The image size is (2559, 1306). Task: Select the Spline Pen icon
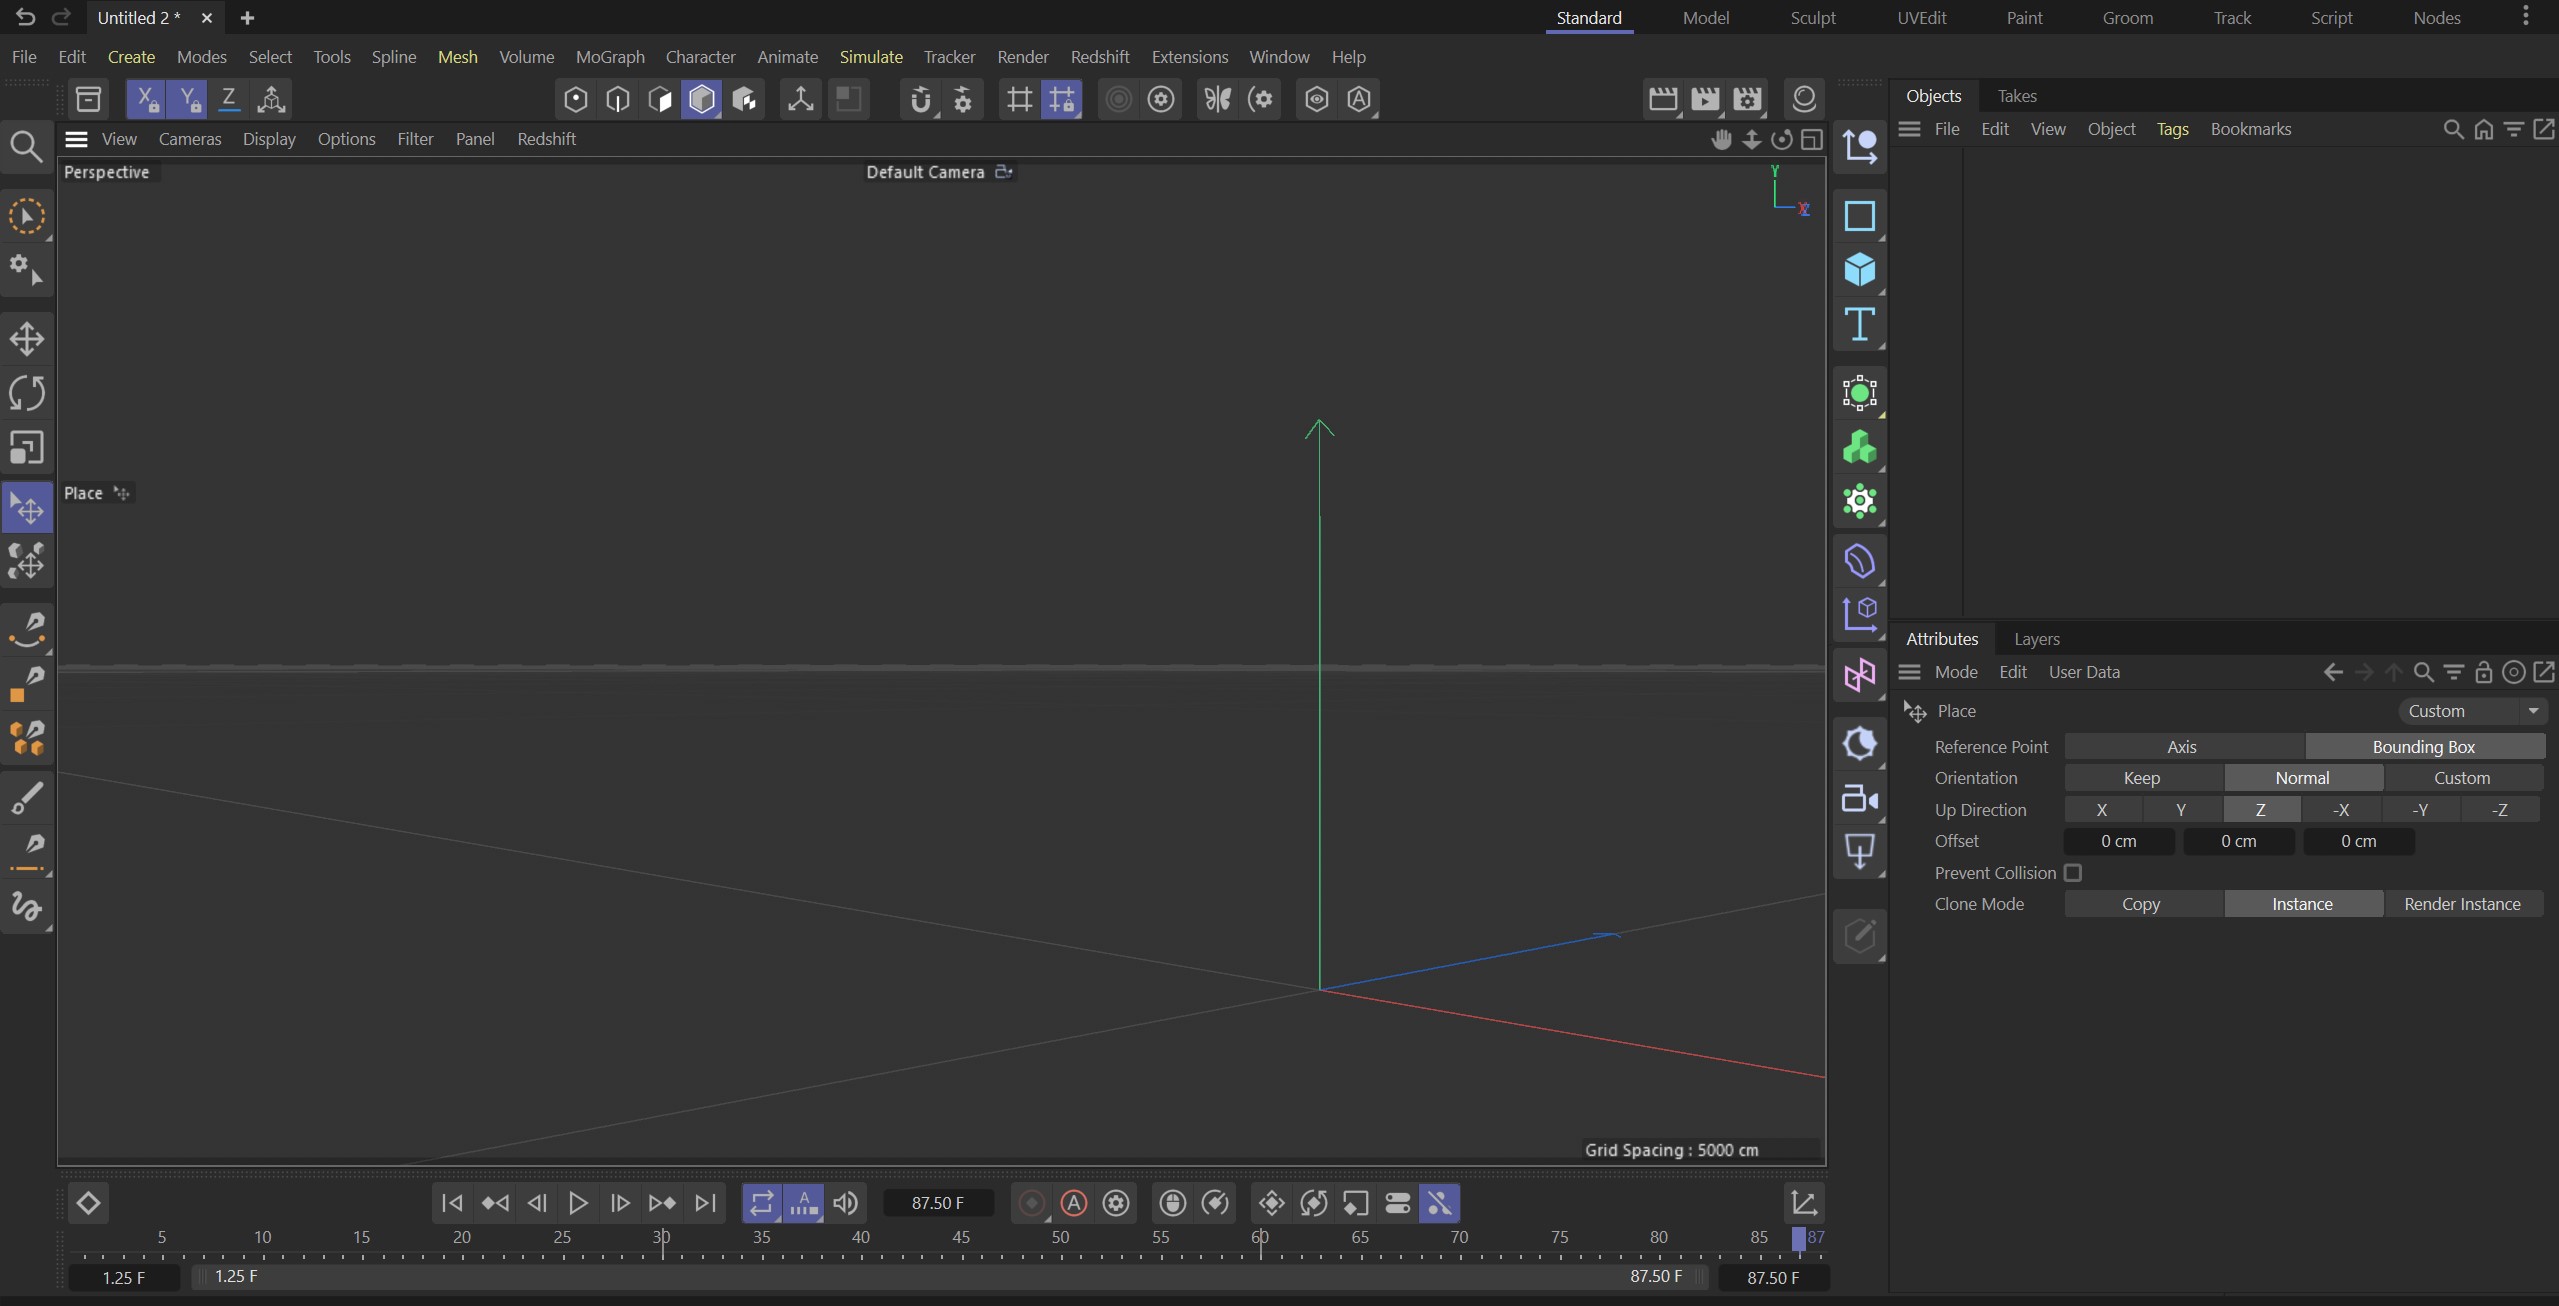coord(28,628)
